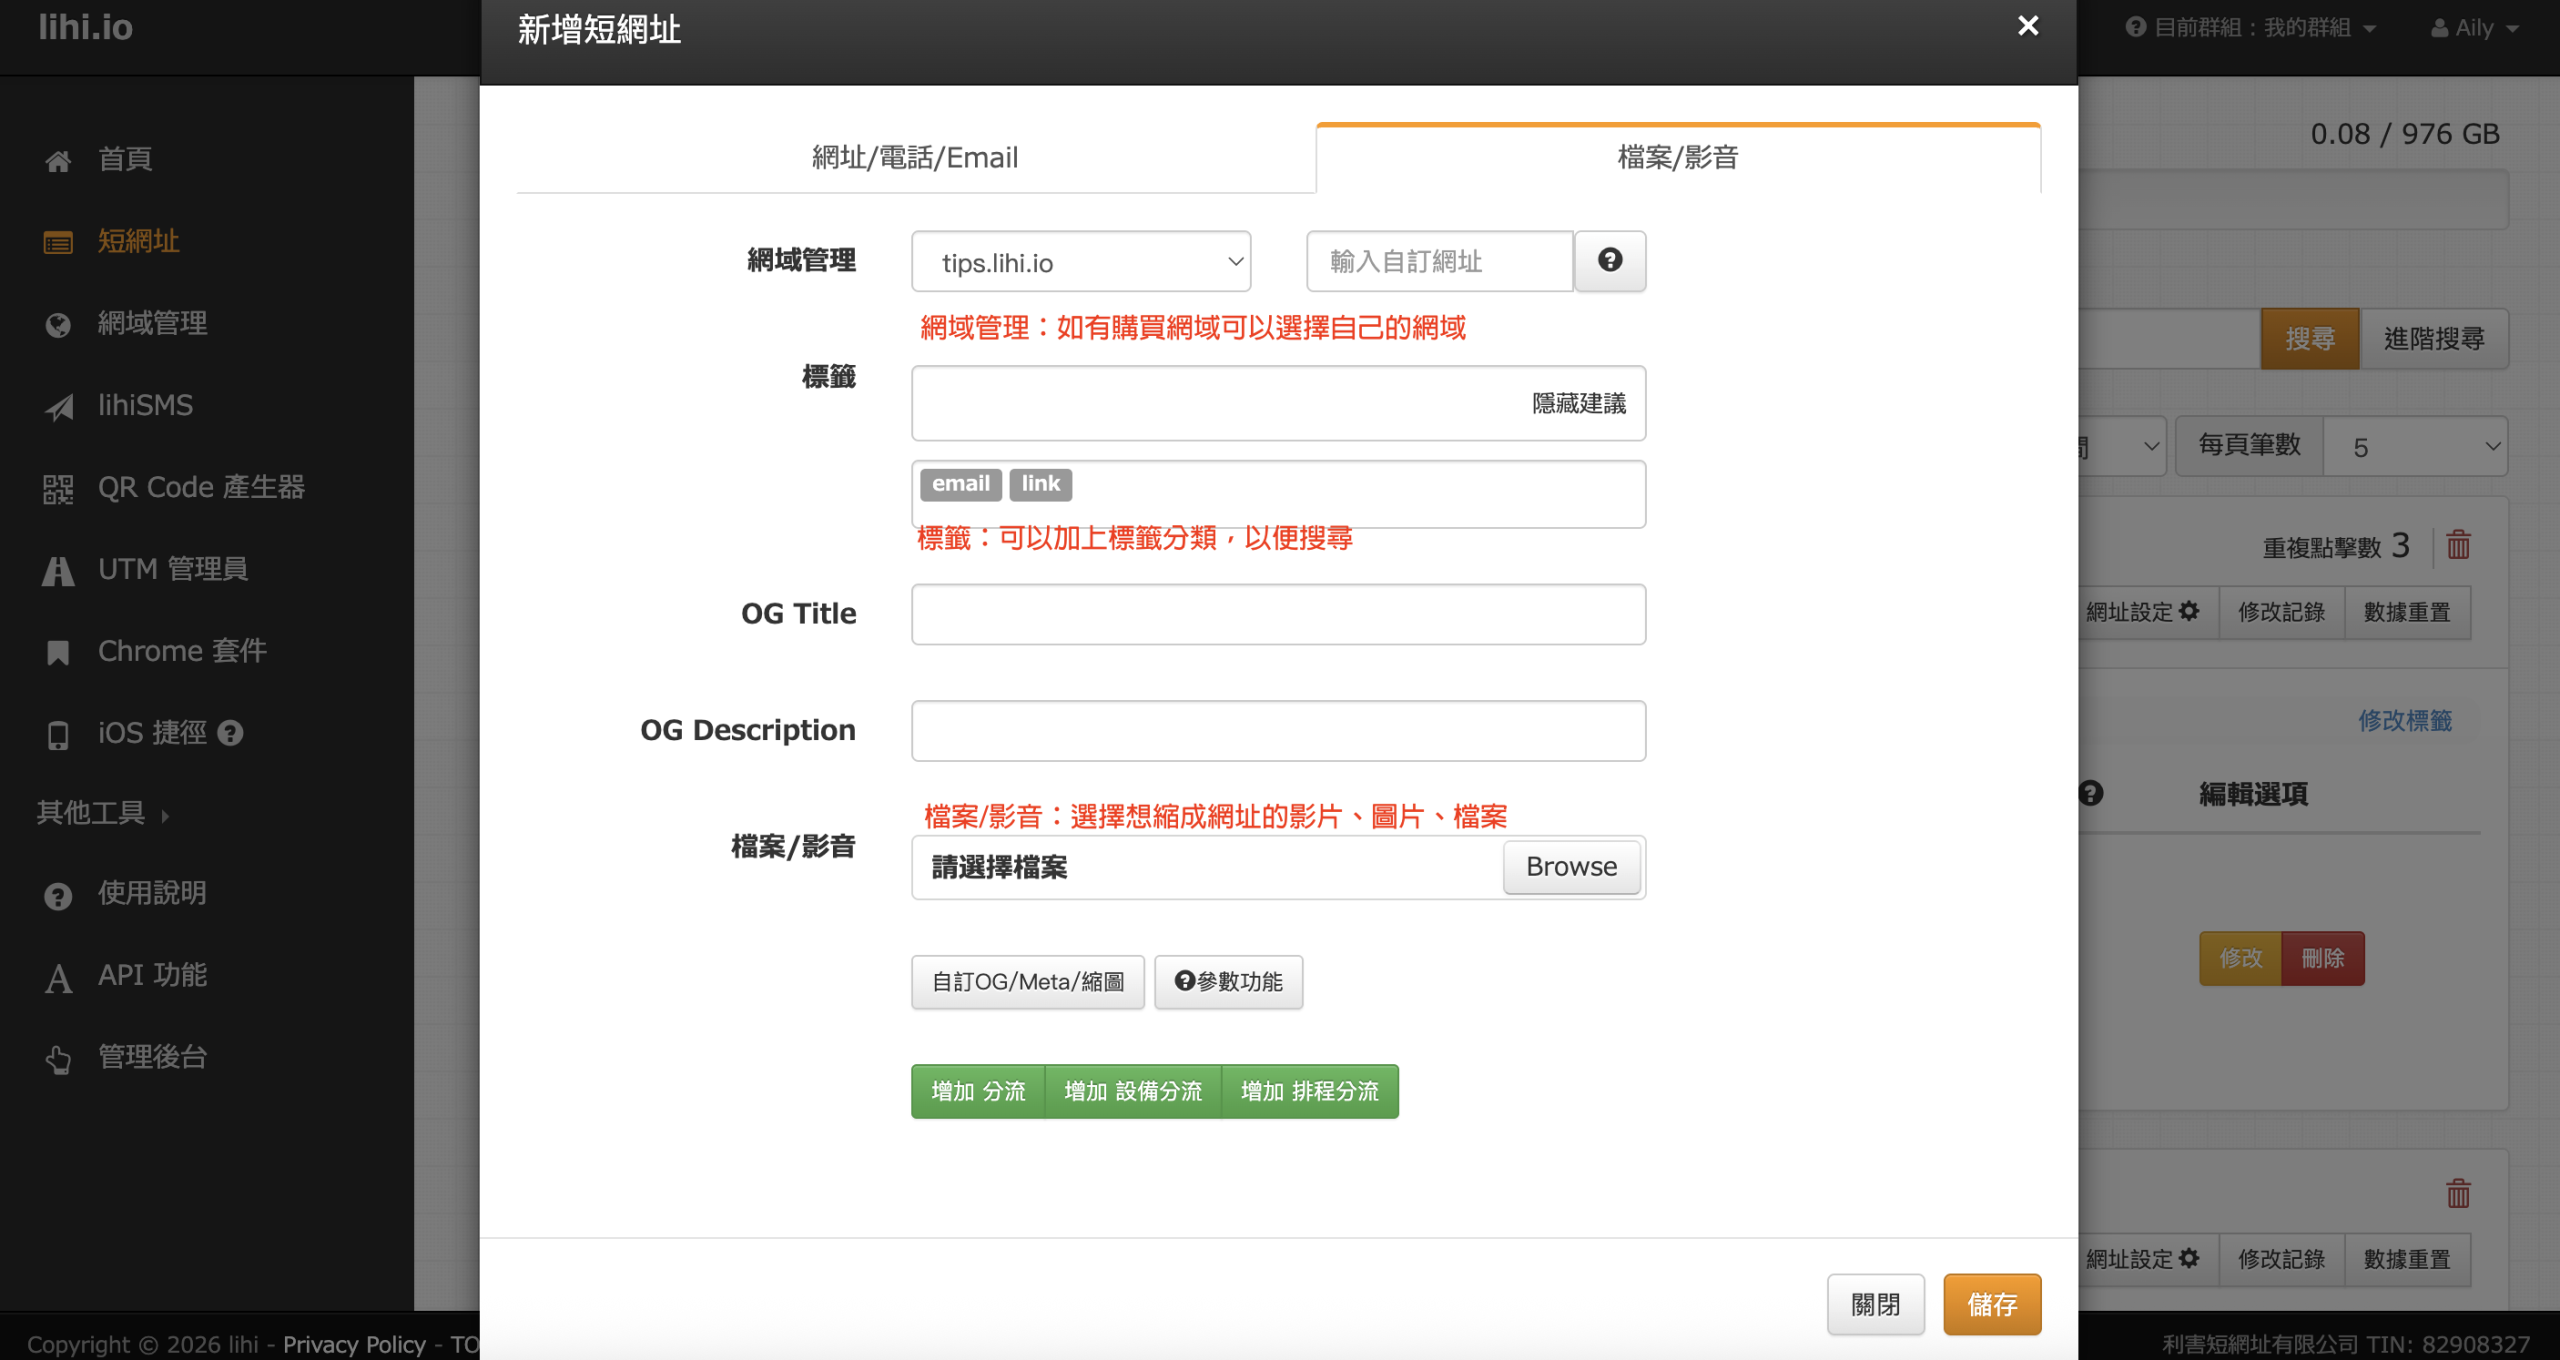This screenshot has width=2560, height=1360.
Task: Click the Chrome 套件 bookmark icon
Action: [58, 653]
